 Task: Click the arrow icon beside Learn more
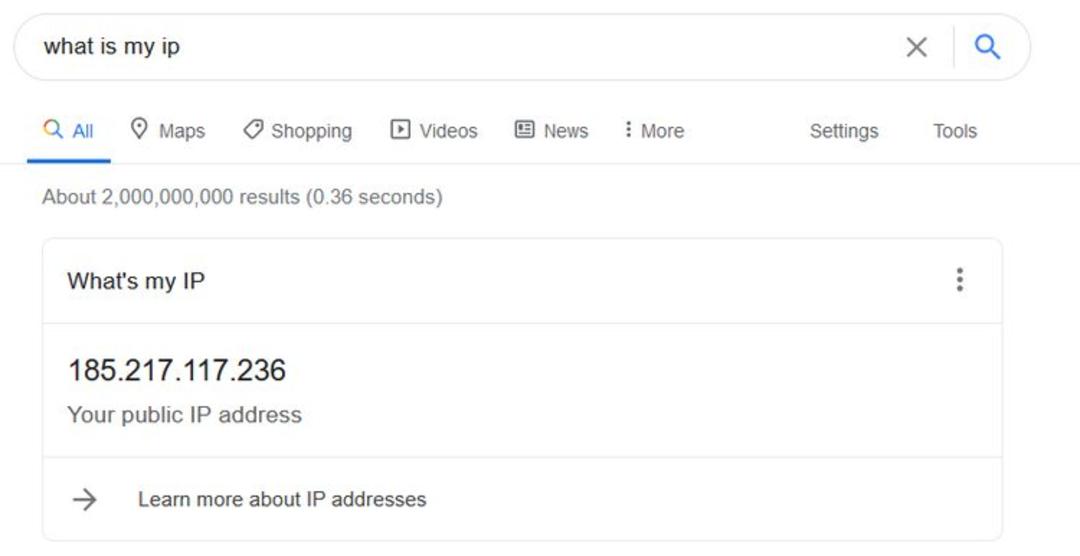pos(85,500)
